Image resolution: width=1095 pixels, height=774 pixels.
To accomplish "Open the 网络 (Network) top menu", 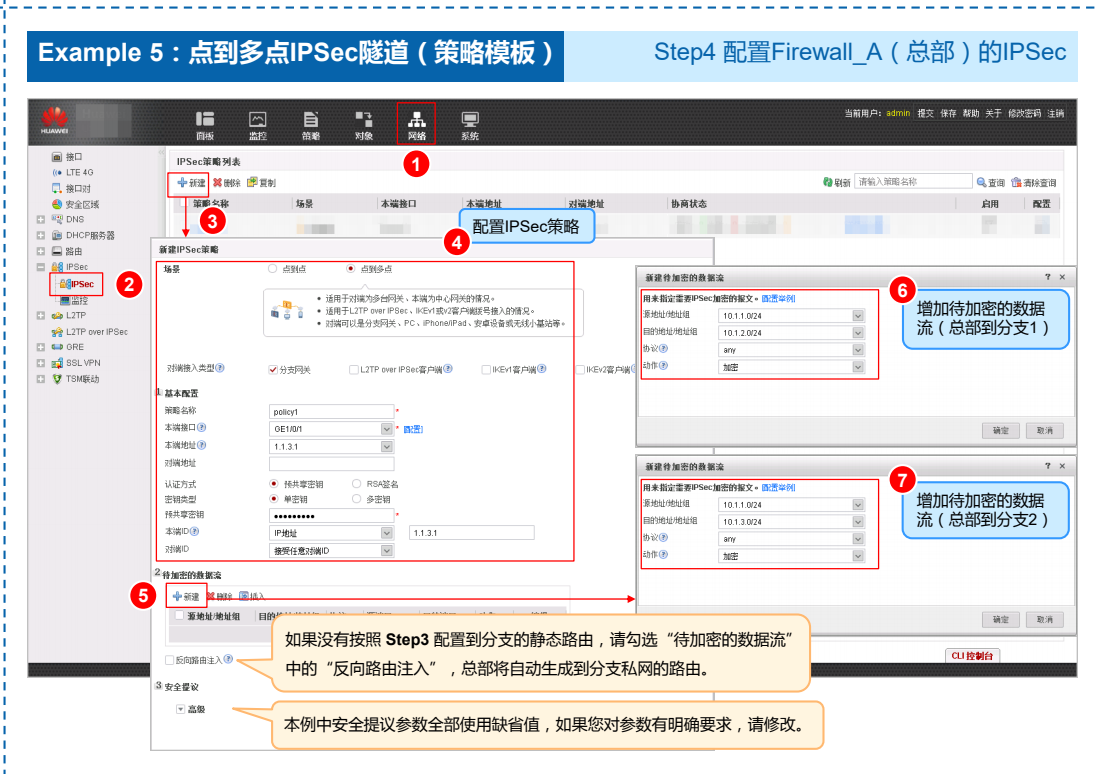I will [x=417, y=125].
